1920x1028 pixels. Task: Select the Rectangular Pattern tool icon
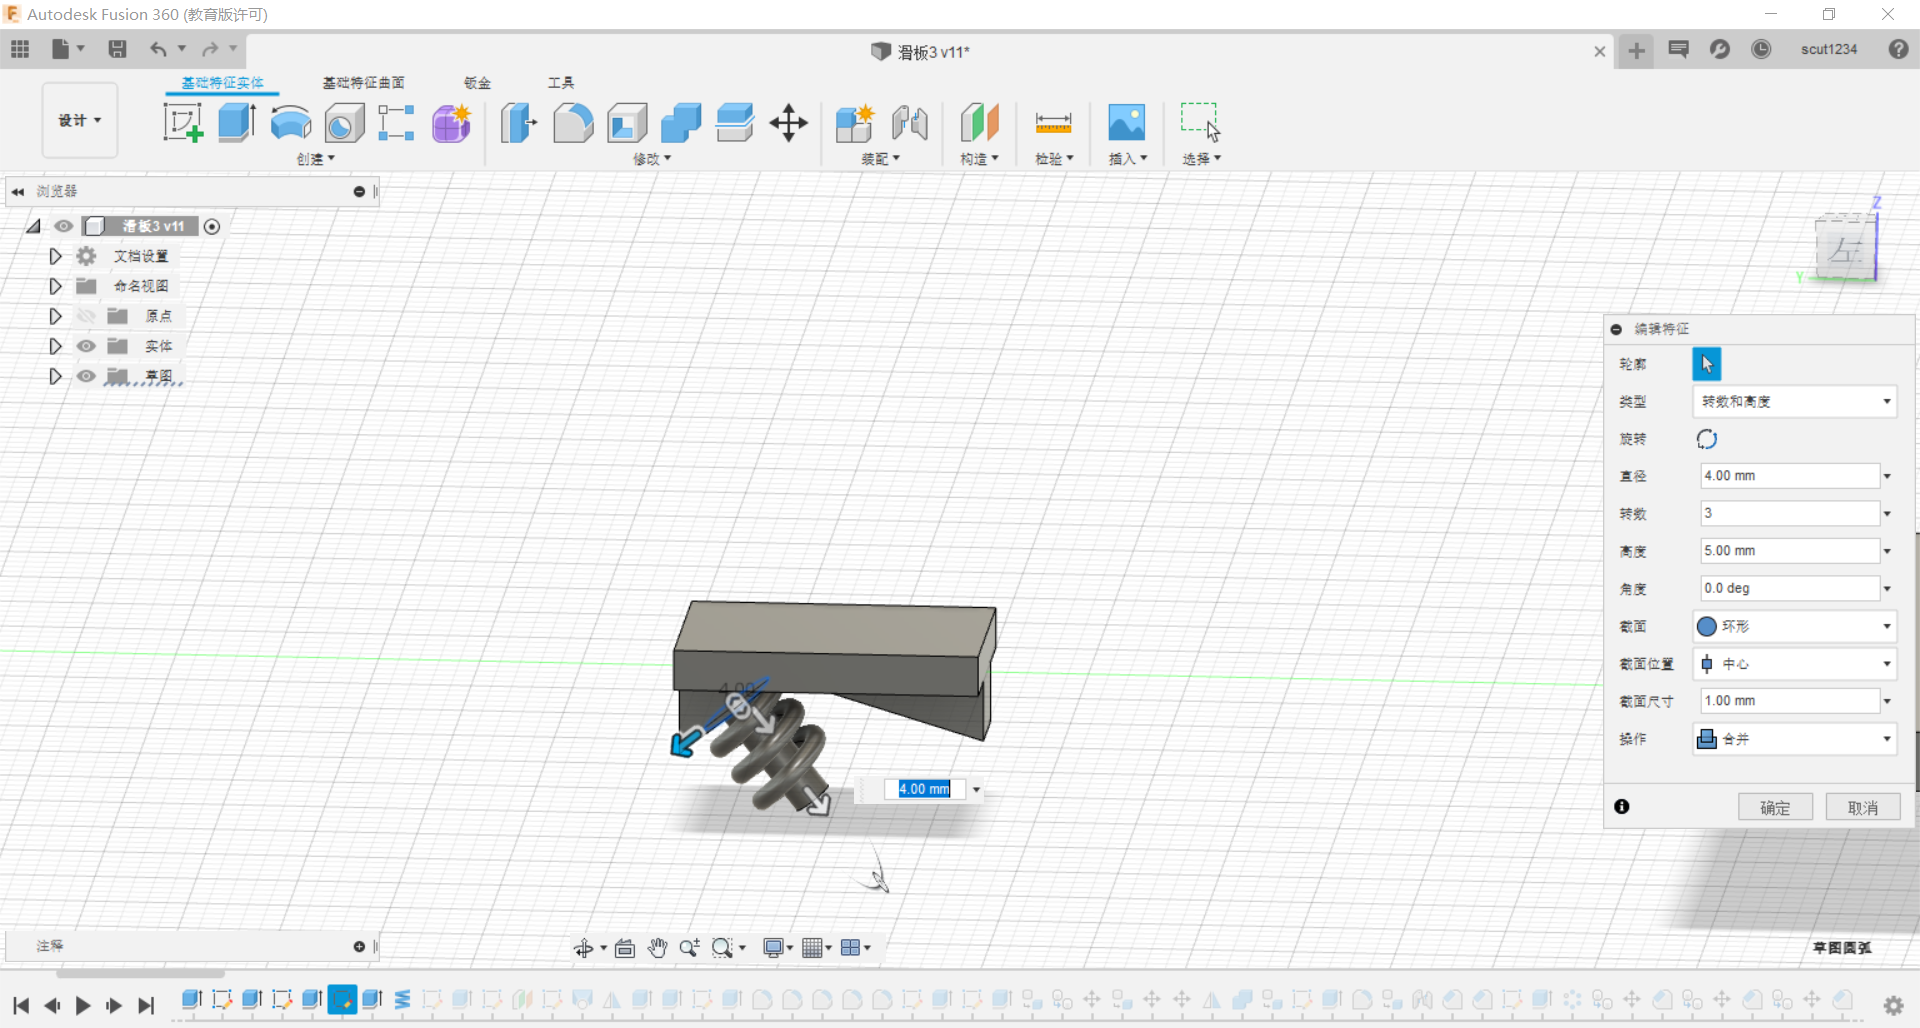point(396,123)
